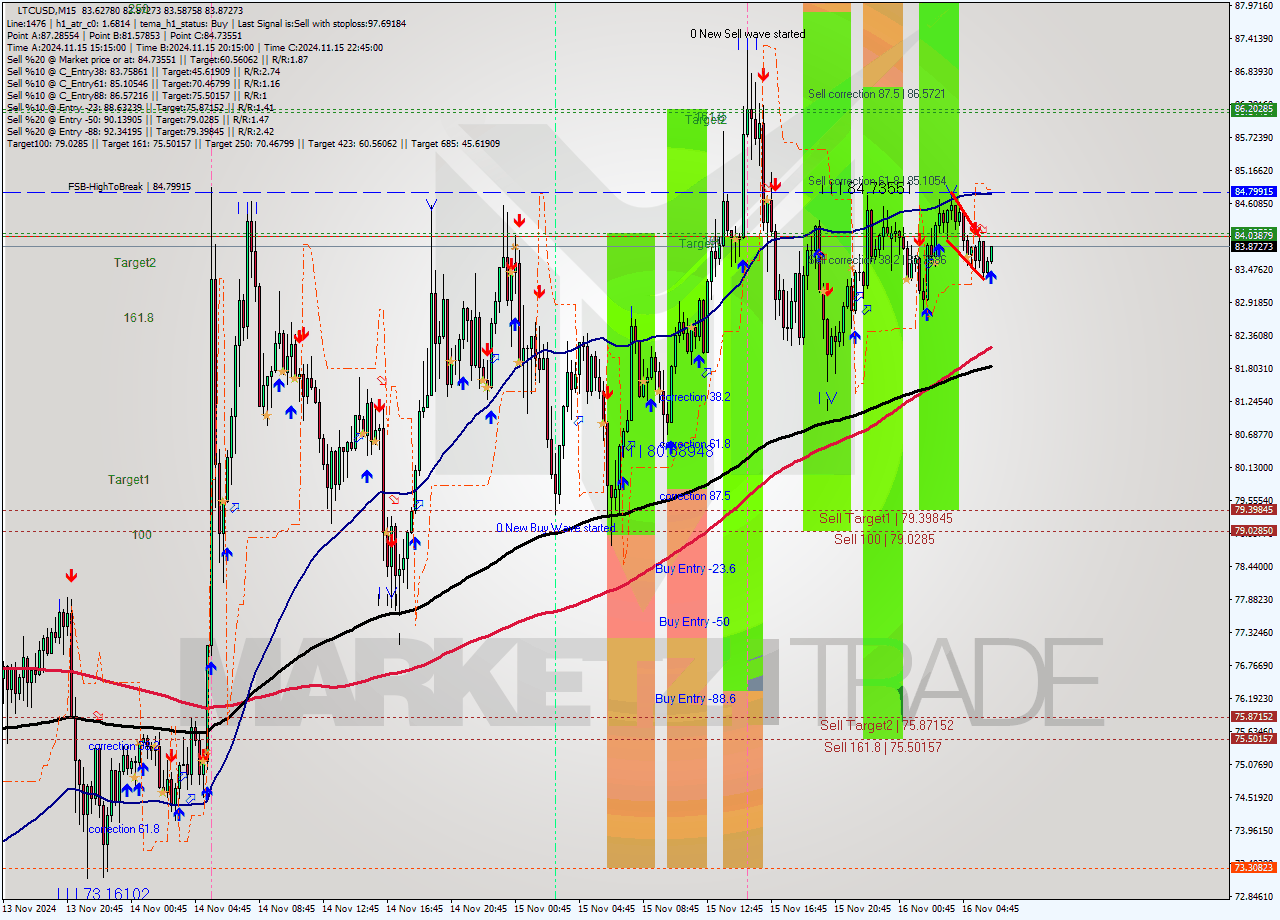Click the 'LTCUSD,M15' symbol title text
Viewport: 1280px width, 920px height.
[47, 10]
